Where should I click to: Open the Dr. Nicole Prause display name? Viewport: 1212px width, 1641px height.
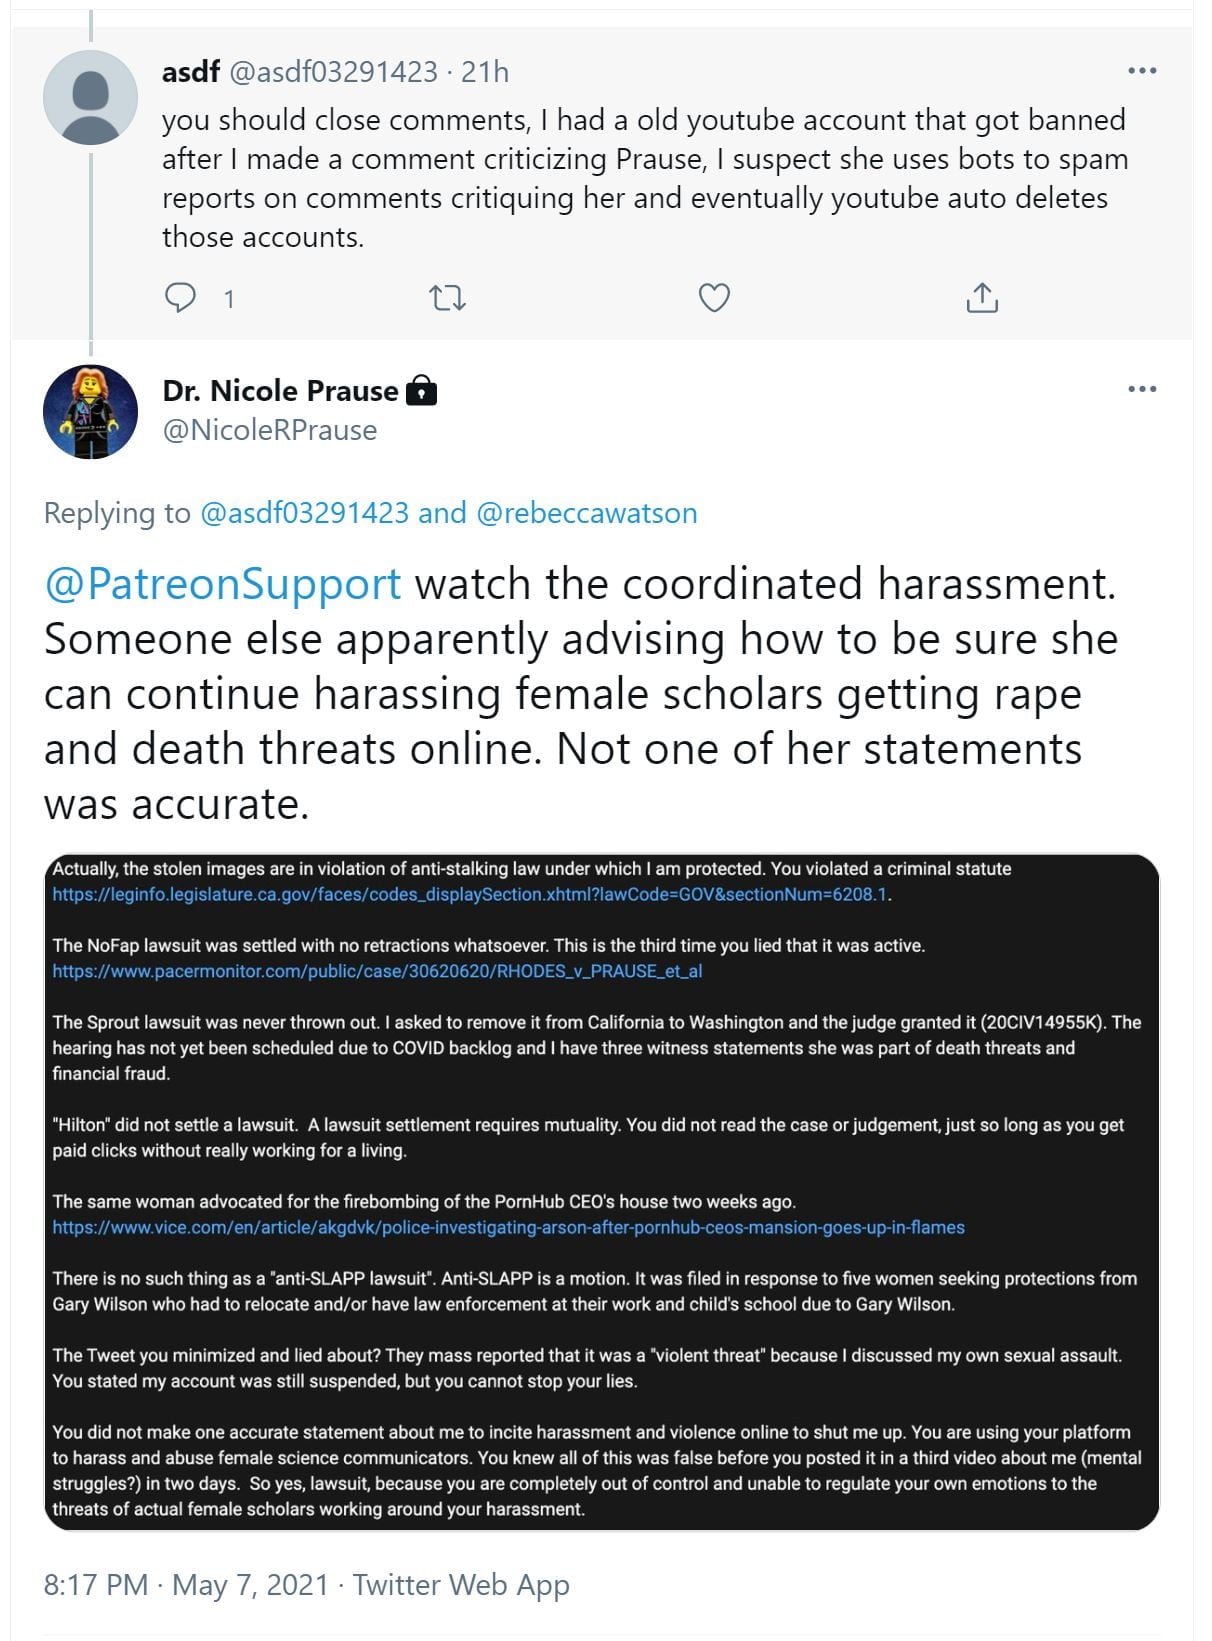280,391
